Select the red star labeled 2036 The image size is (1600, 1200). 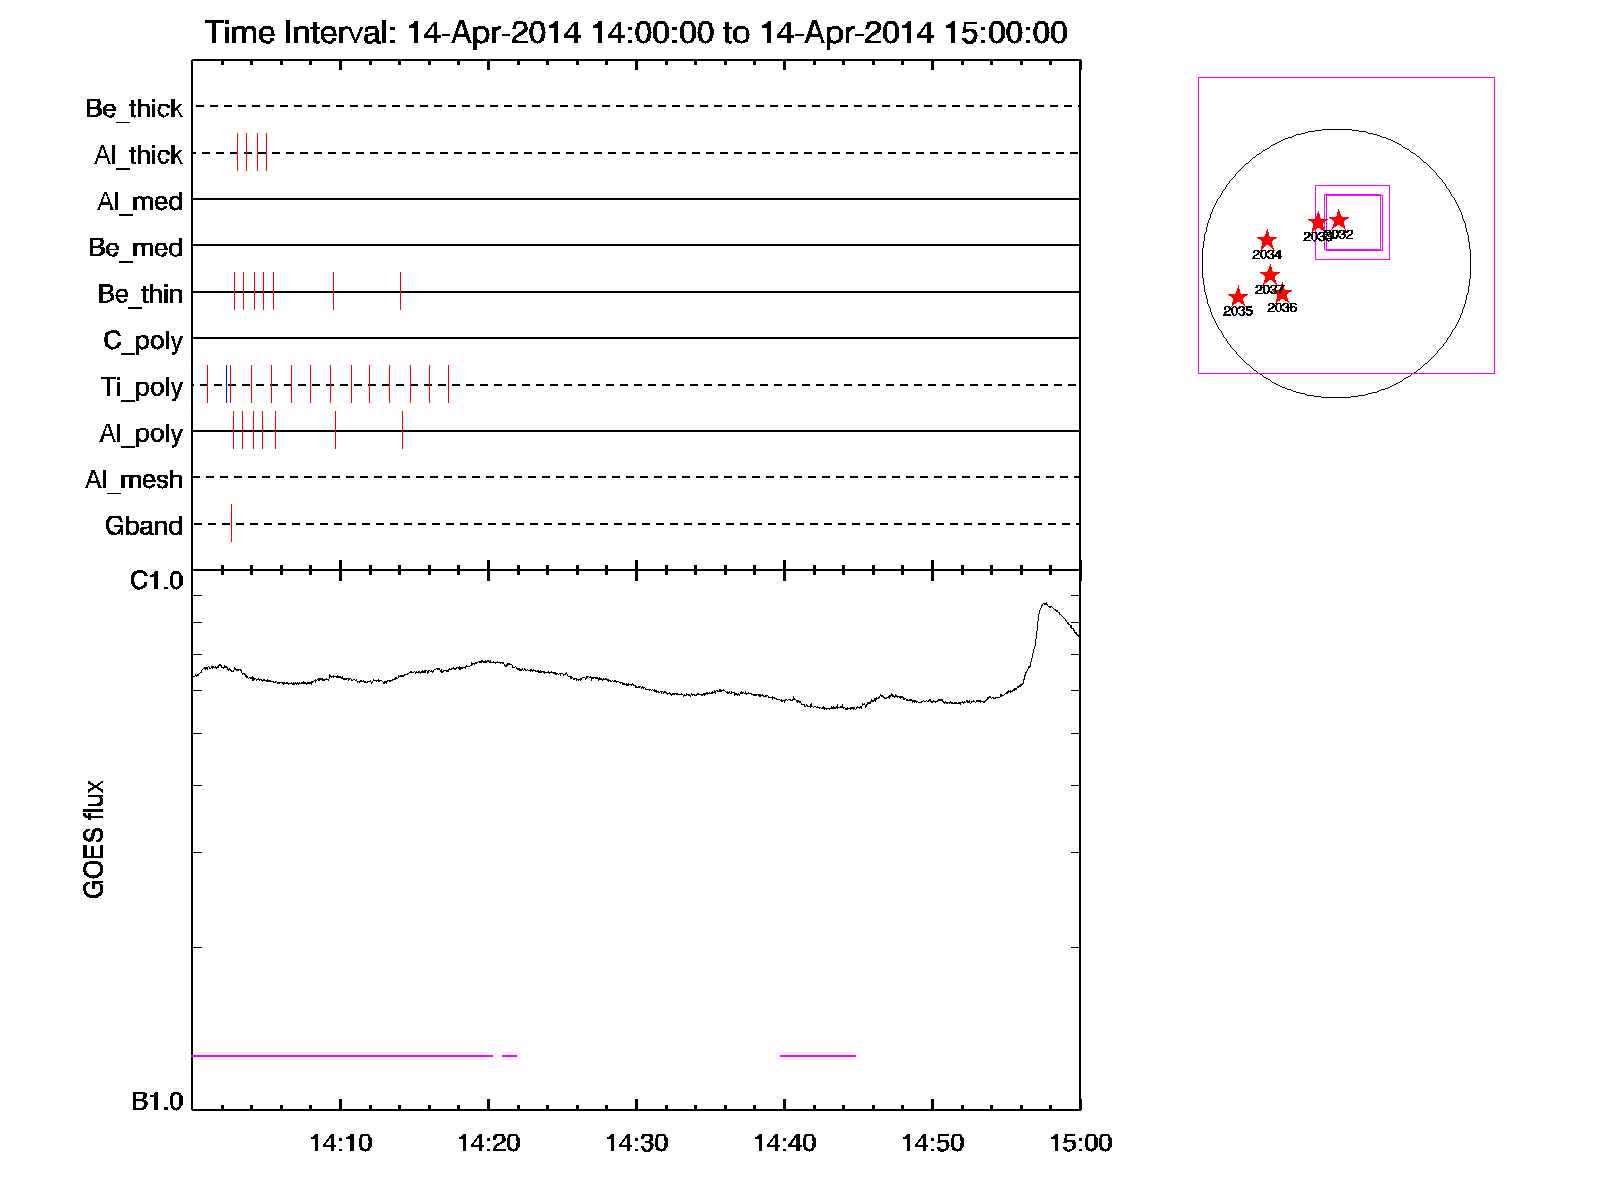coord(1282,294)
